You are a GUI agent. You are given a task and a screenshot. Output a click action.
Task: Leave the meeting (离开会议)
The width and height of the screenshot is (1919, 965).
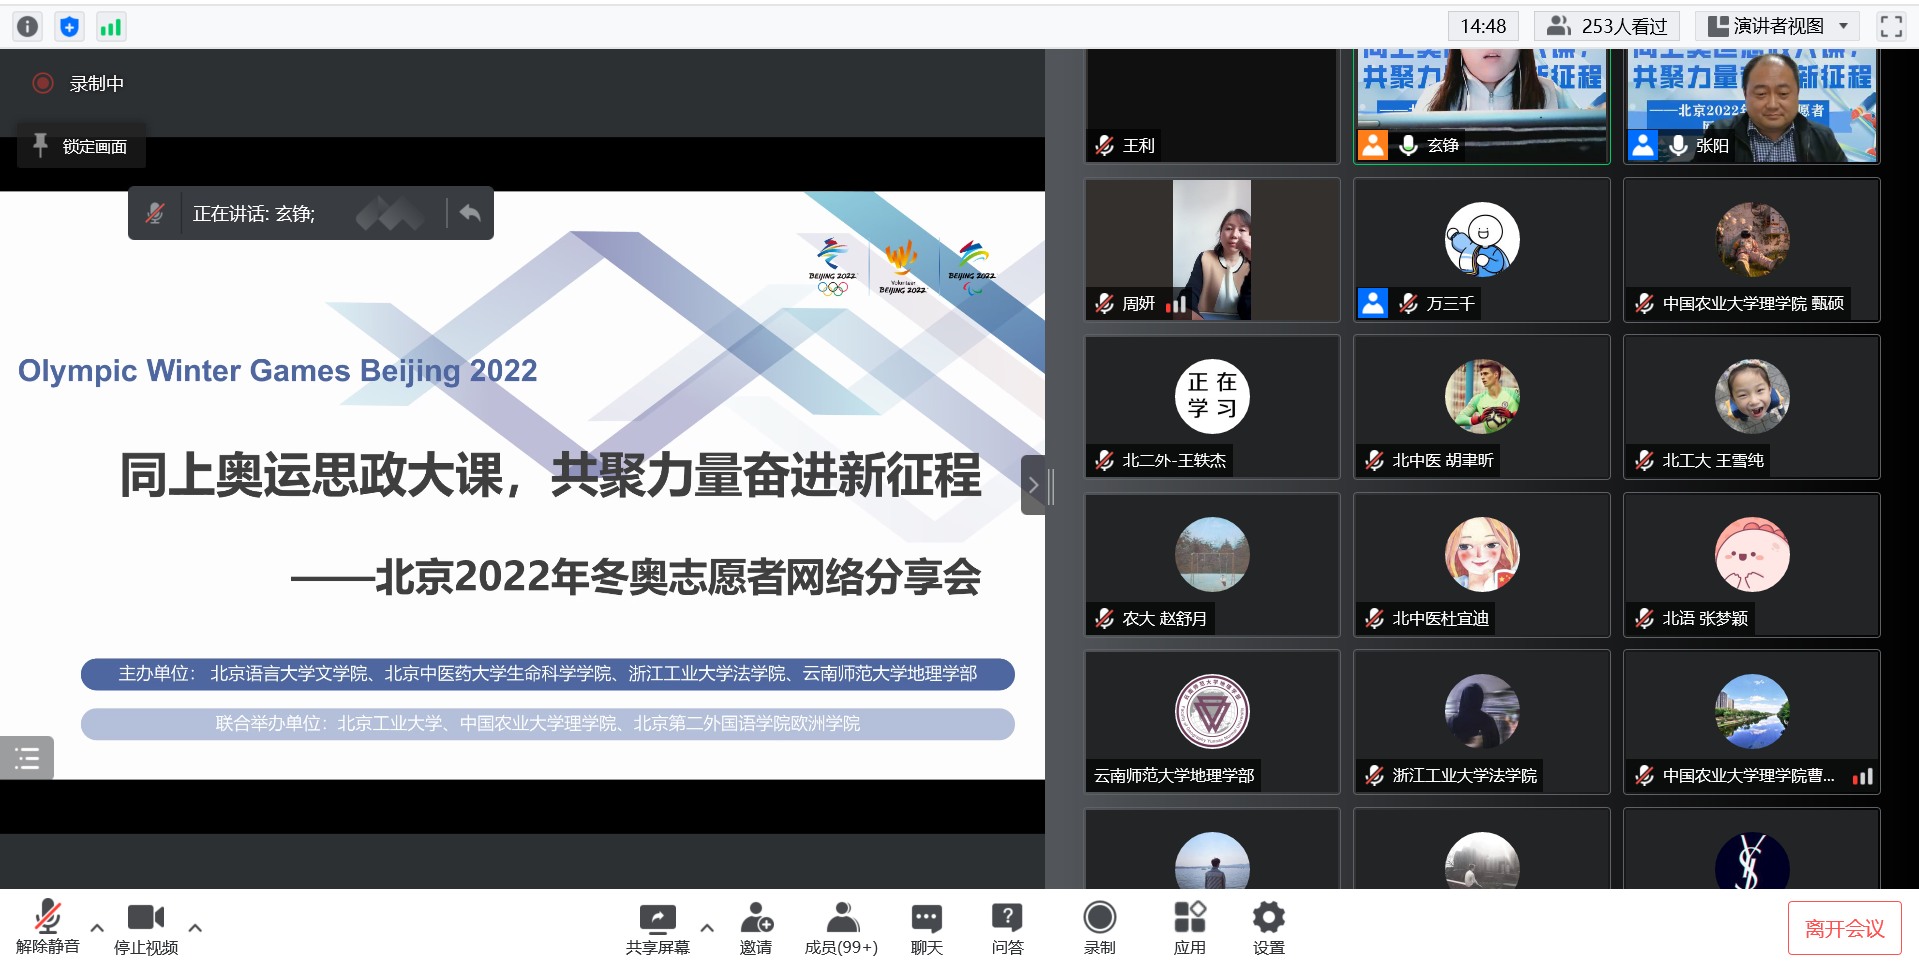pos(1844,928)
